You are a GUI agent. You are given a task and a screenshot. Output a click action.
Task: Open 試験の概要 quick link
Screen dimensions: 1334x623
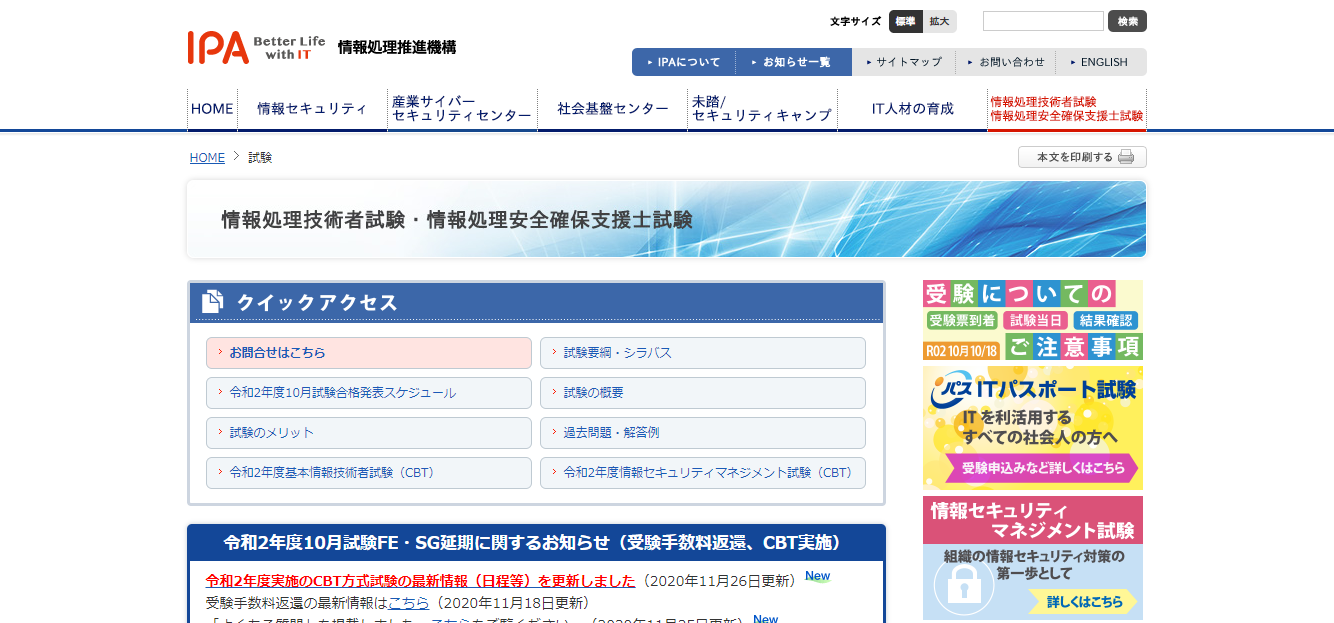pyautogui.click(x=703, y=393)
